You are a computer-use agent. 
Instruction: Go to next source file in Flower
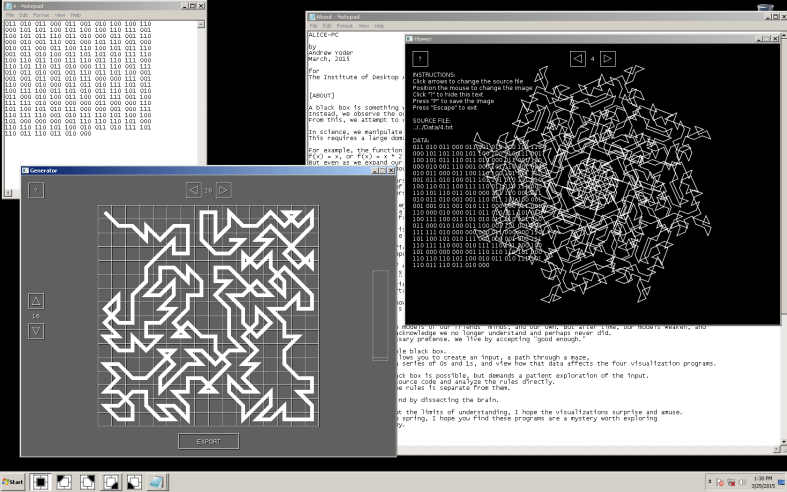click(608, 58)
